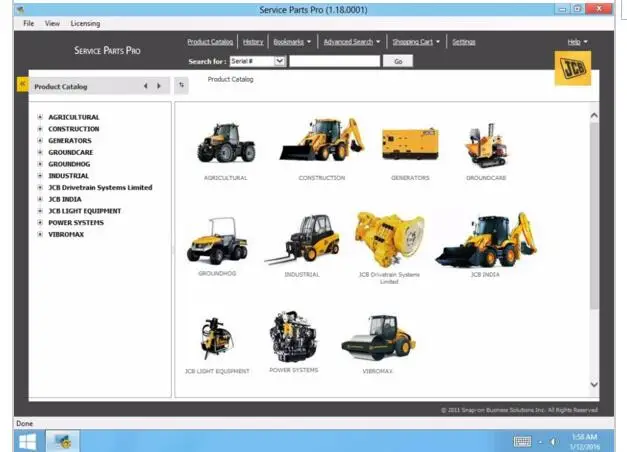Image resolution: width=627 pixels, height=452 pixels.
Task: Click Service Parts Pro taskbar icon
Action: [x=63, y=441]
